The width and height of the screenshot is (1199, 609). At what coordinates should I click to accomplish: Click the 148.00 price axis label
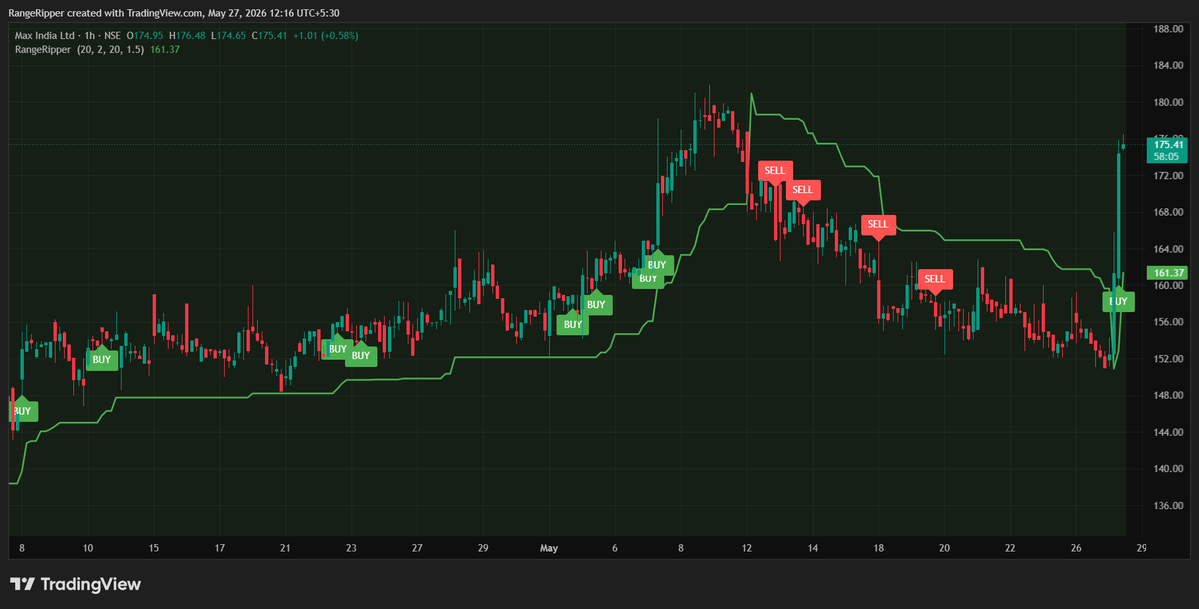[x=1169, y=396]
